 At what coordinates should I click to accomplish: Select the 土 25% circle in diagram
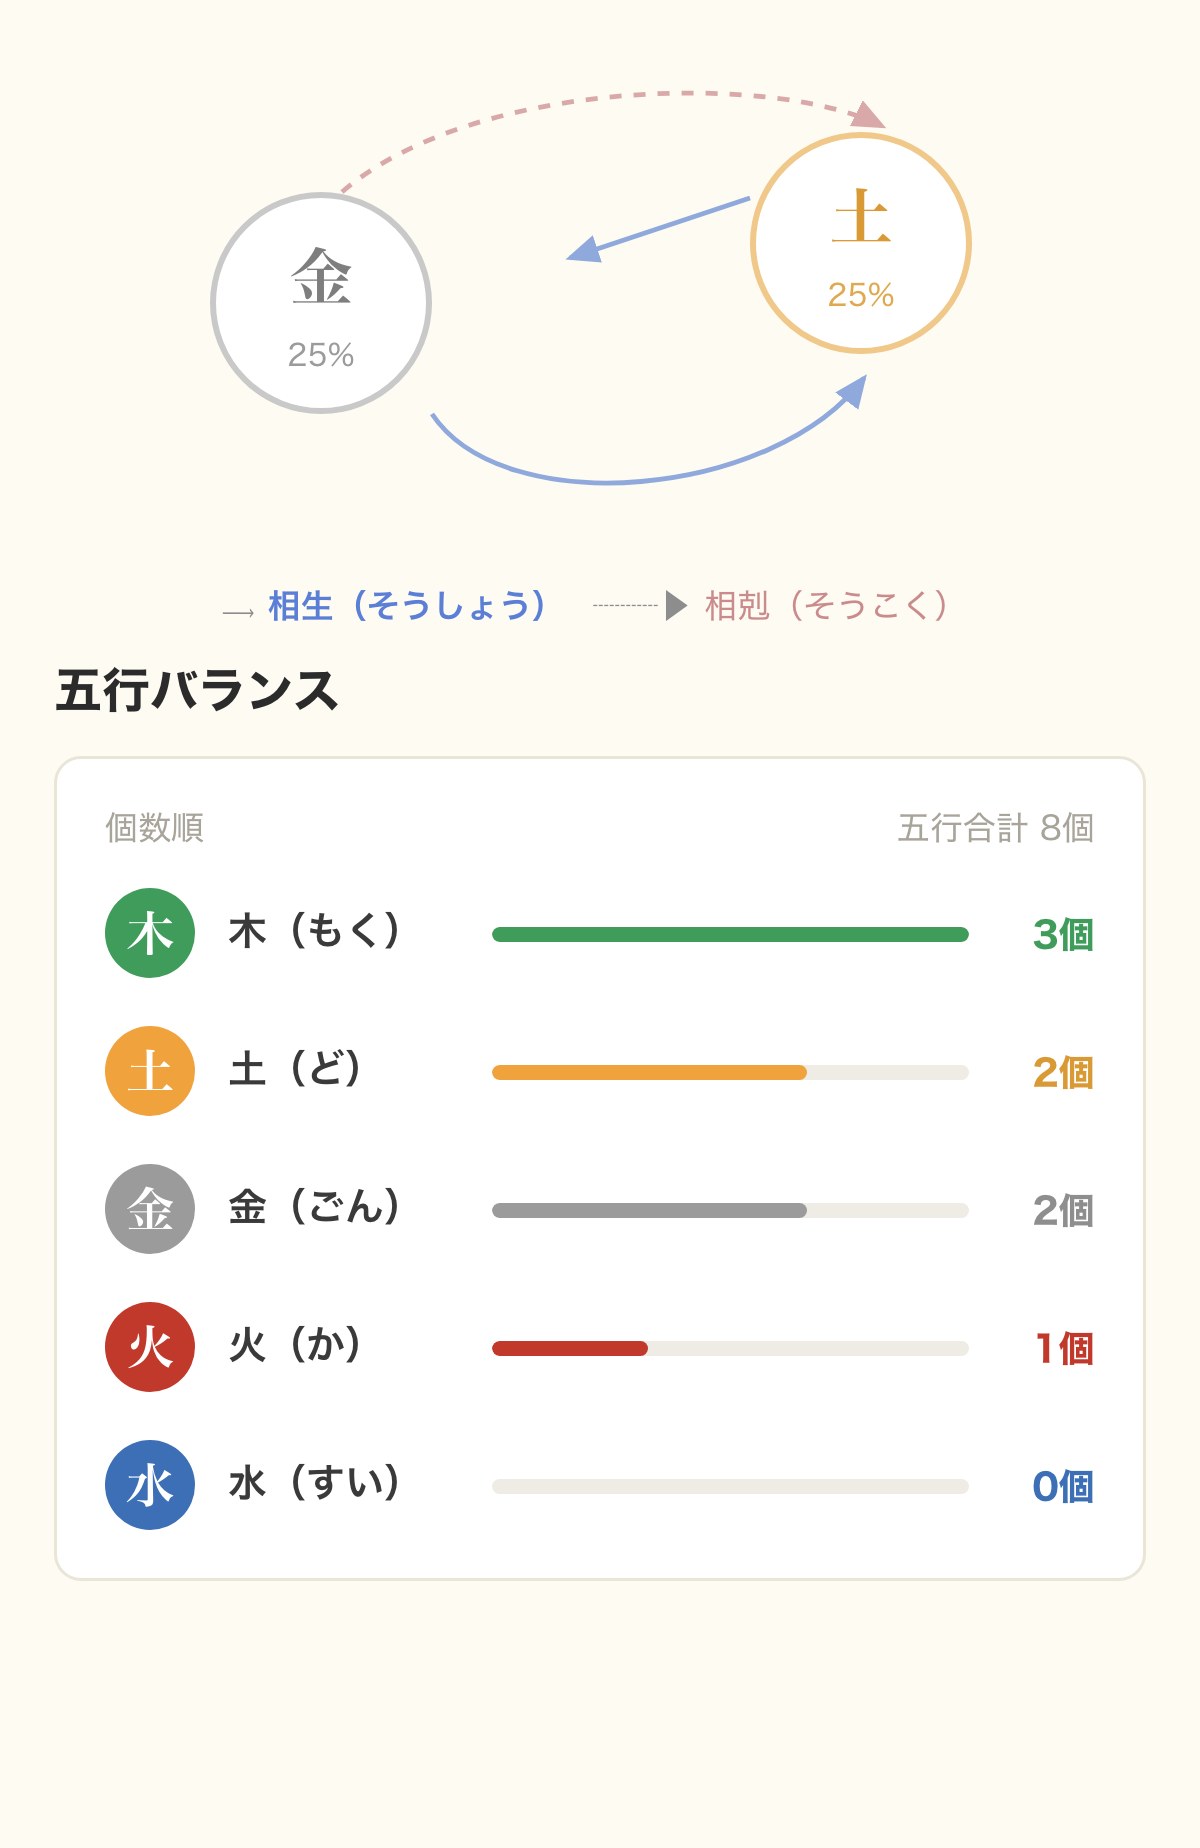pyautogui.click(x=861, y=243)
